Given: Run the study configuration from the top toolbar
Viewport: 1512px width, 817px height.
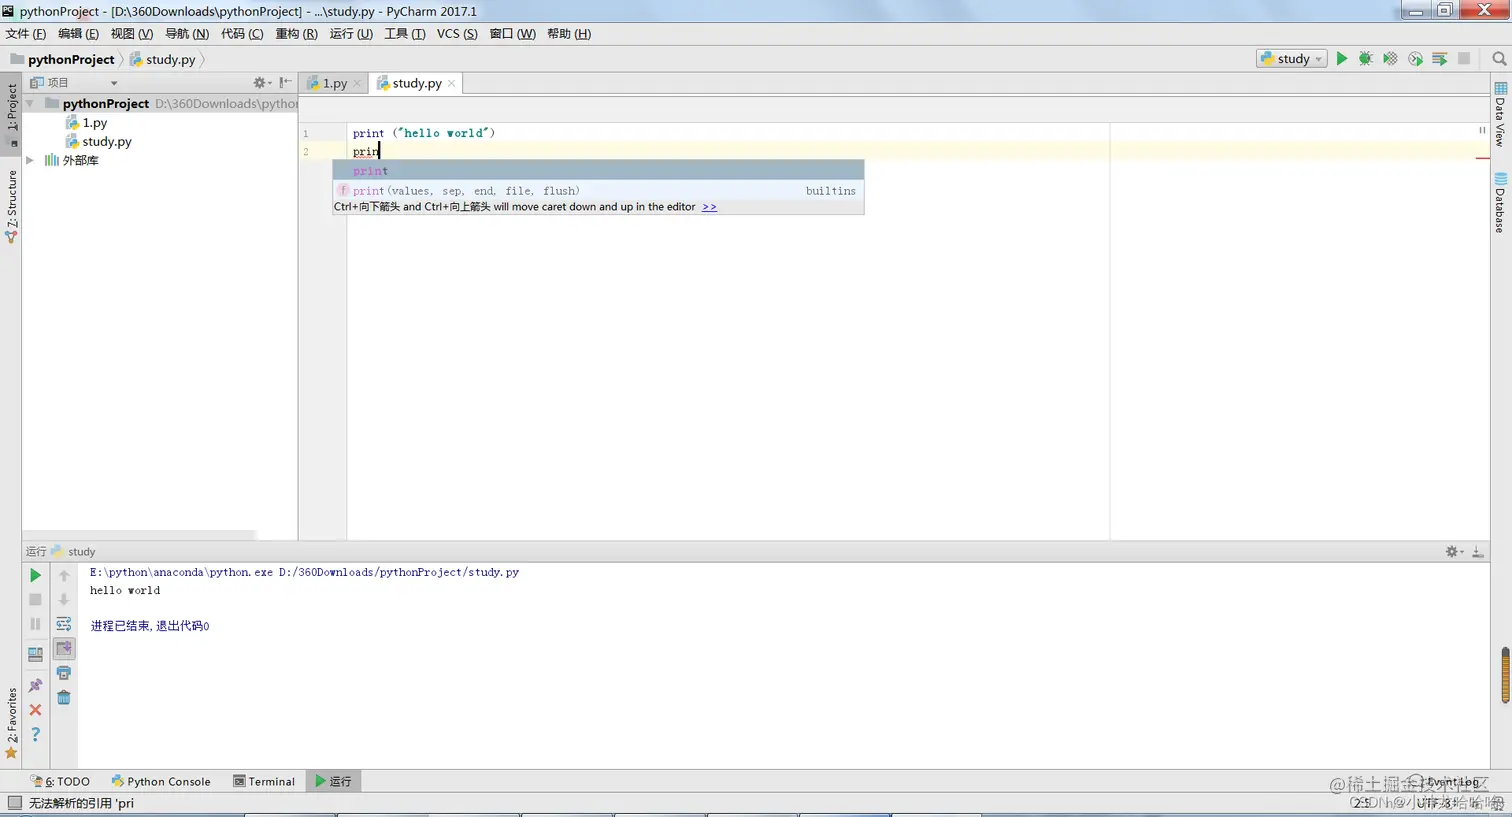Looking at the screenshot, I should [x=1342, y=59].
